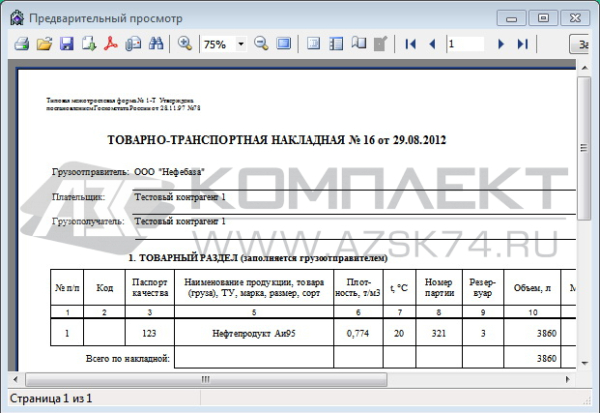Open a saved report file
This screenshot has height=413, width=600.
[x=44, y=44]
